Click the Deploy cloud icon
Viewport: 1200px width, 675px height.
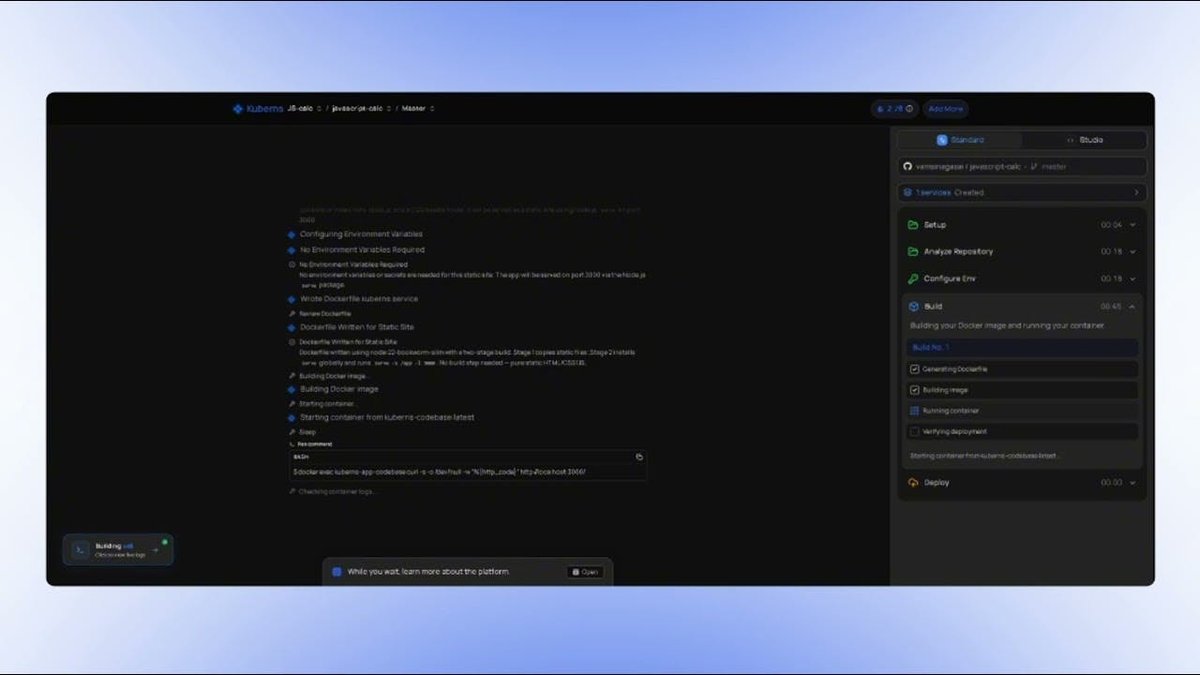click(x=913, y=482)
